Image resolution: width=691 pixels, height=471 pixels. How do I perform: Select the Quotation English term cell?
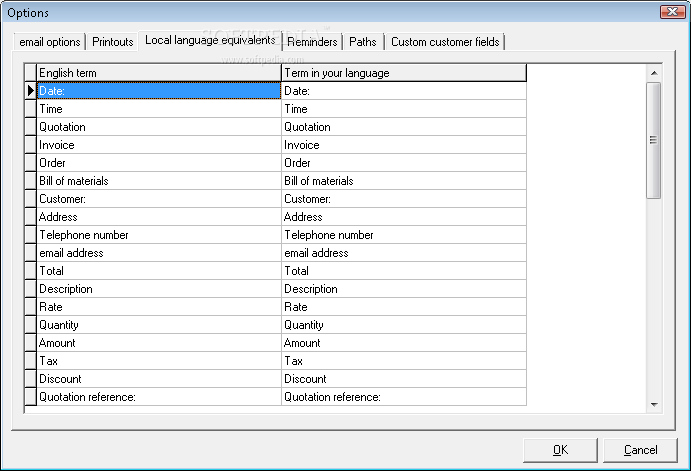tap(159, 127)
